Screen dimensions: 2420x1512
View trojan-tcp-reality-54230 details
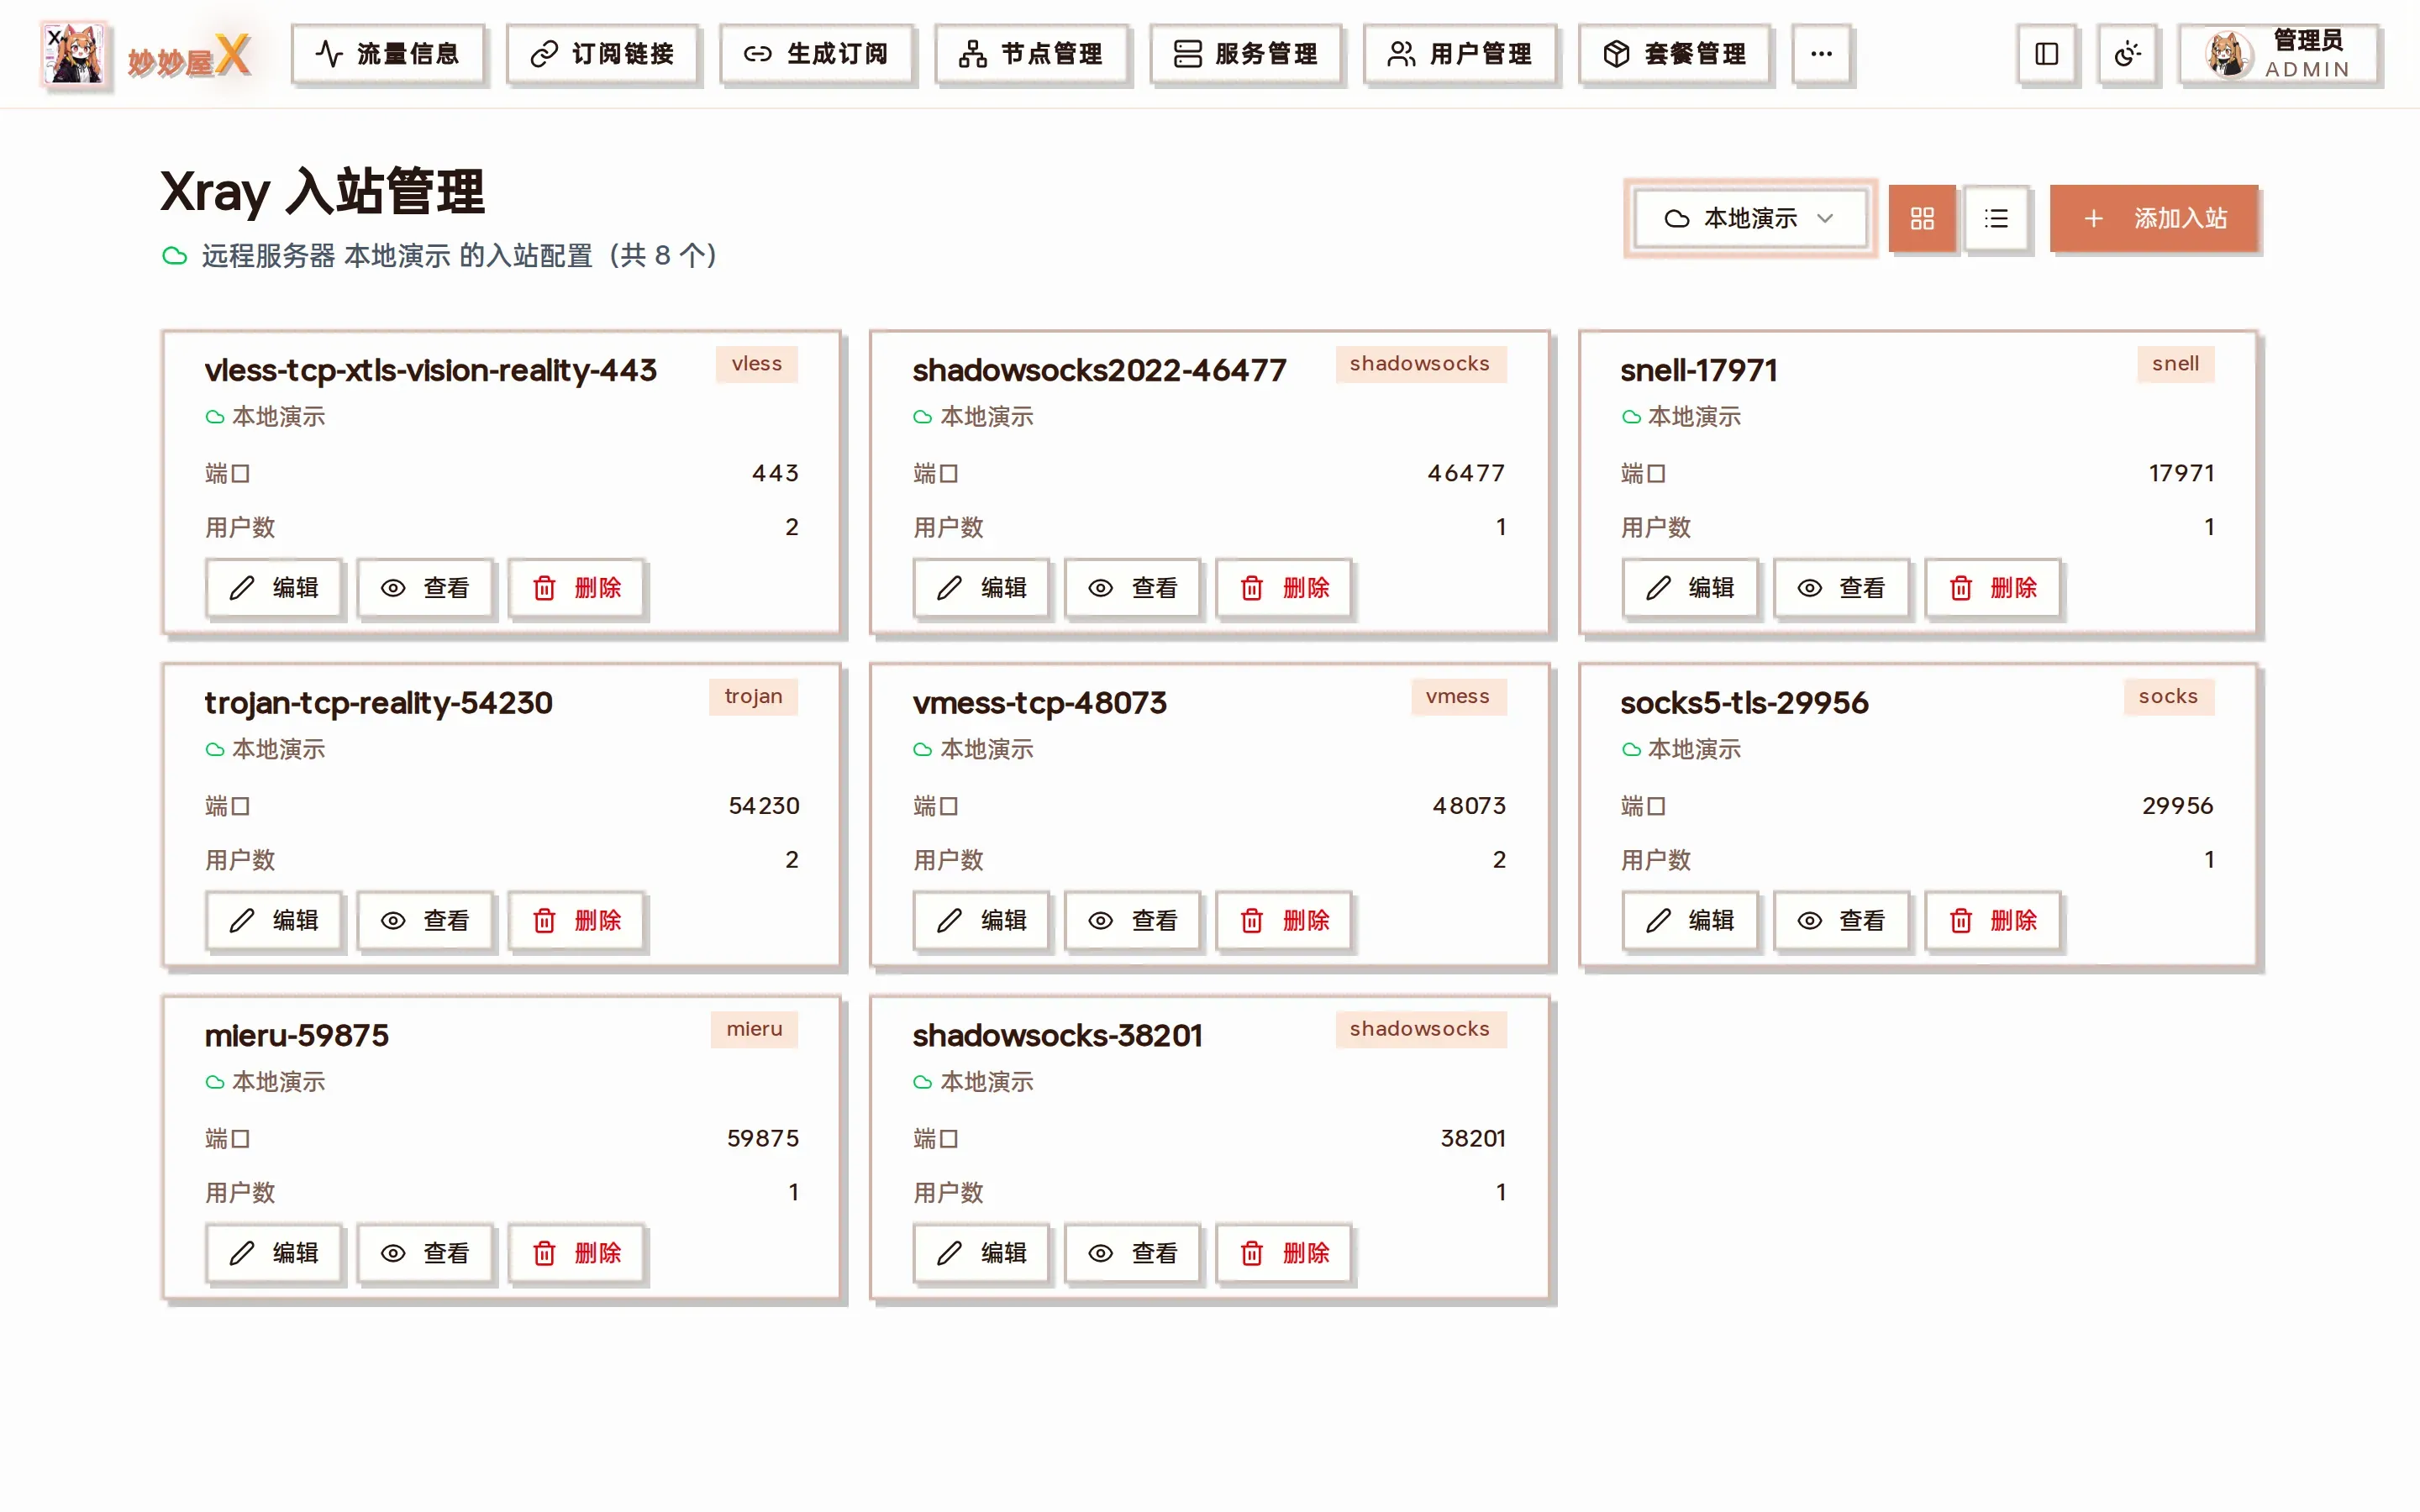coord(425,920)
